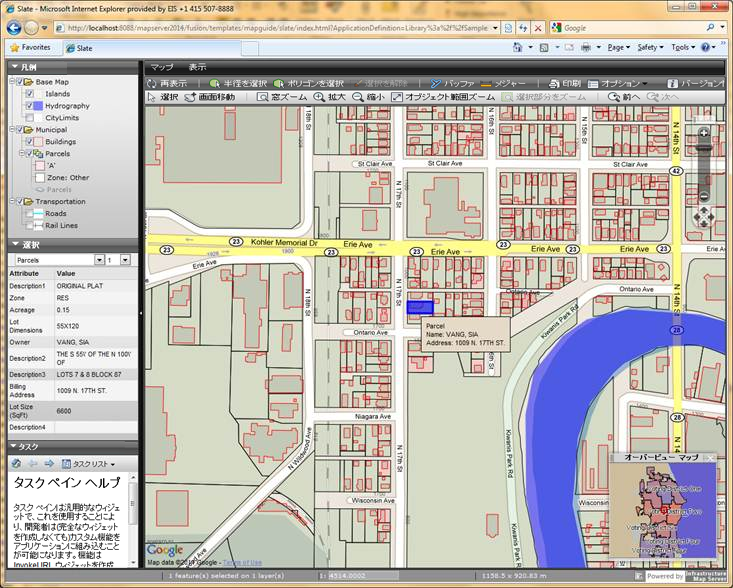Activate the 窓ズーム window zoom tool
The width and height of the screenshot is (733, 588).
[282, 97]
